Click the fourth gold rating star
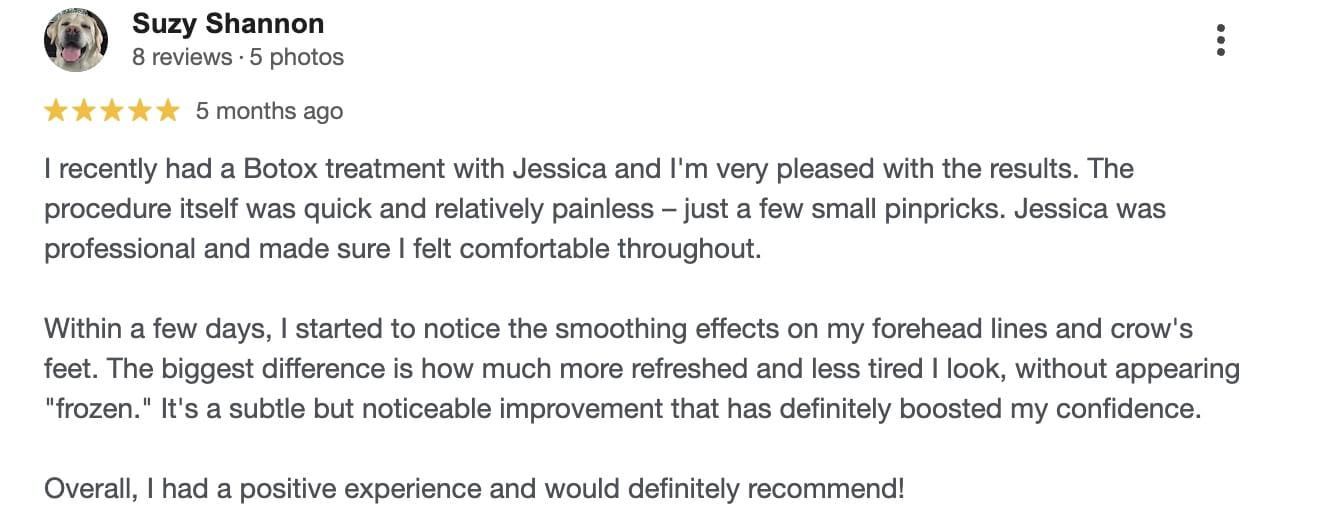 point(140,111)
